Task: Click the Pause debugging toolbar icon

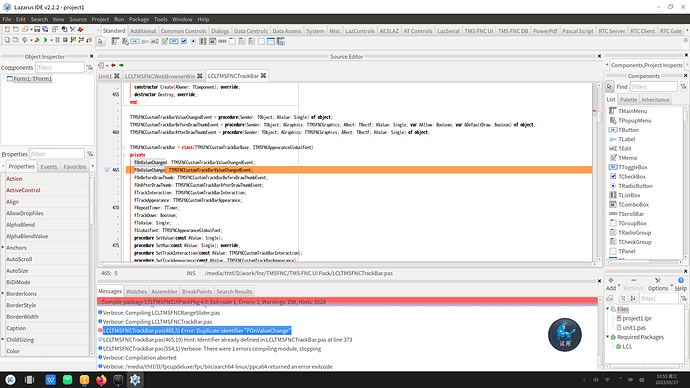Action: (57, 40)
